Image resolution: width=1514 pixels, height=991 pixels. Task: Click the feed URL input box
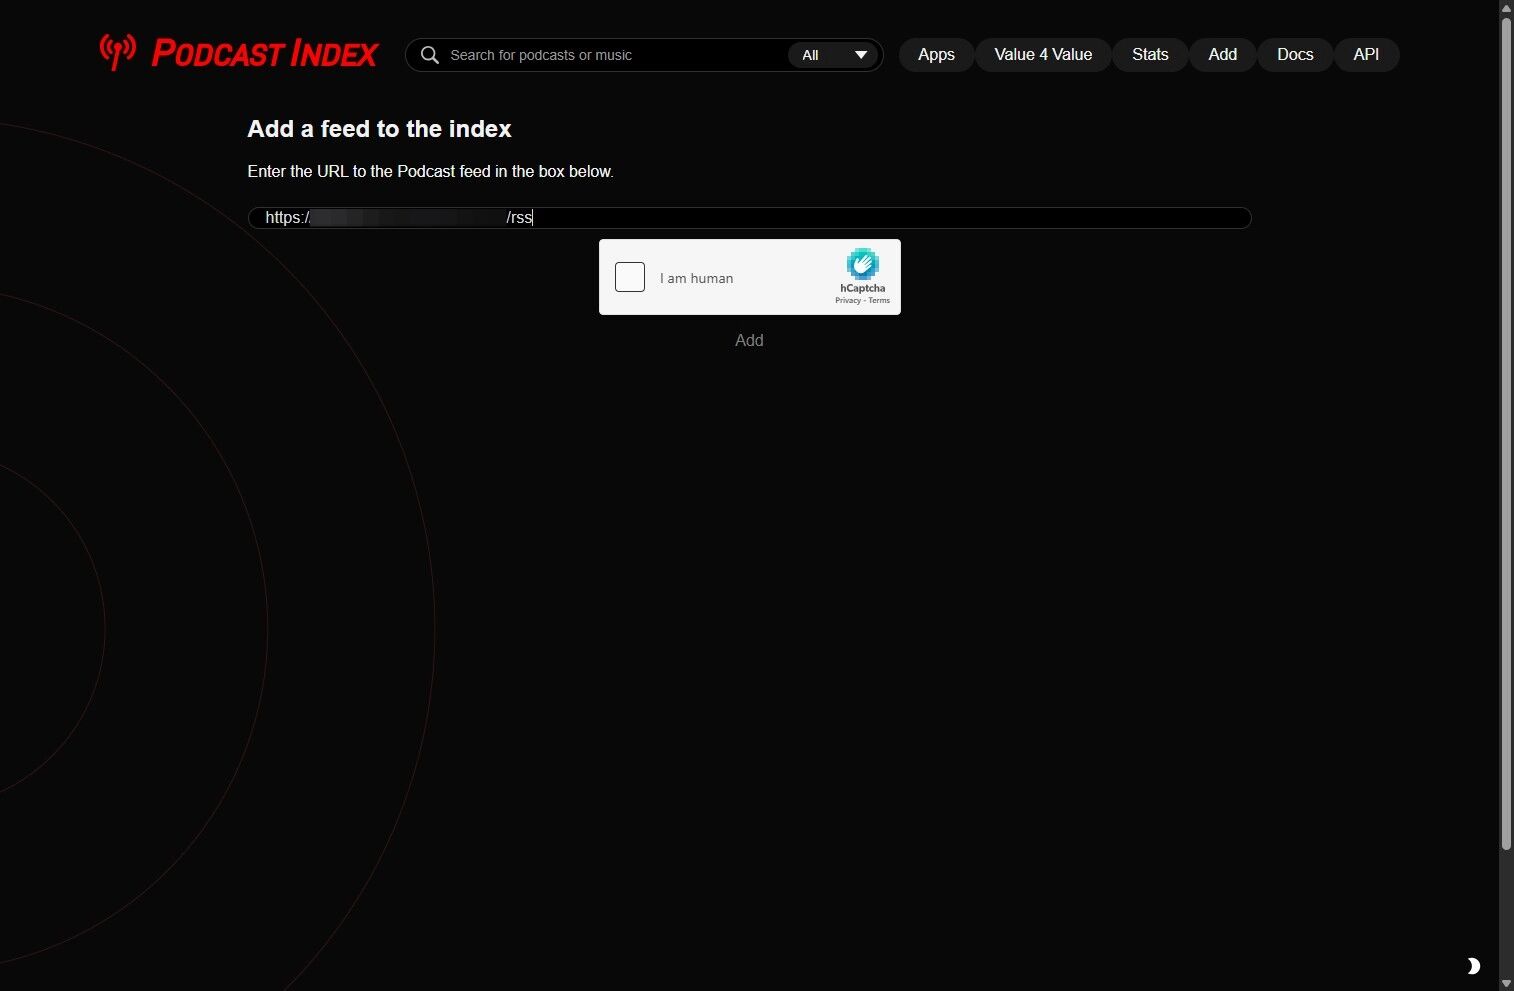pyautogui.click(x=749, y=218)
